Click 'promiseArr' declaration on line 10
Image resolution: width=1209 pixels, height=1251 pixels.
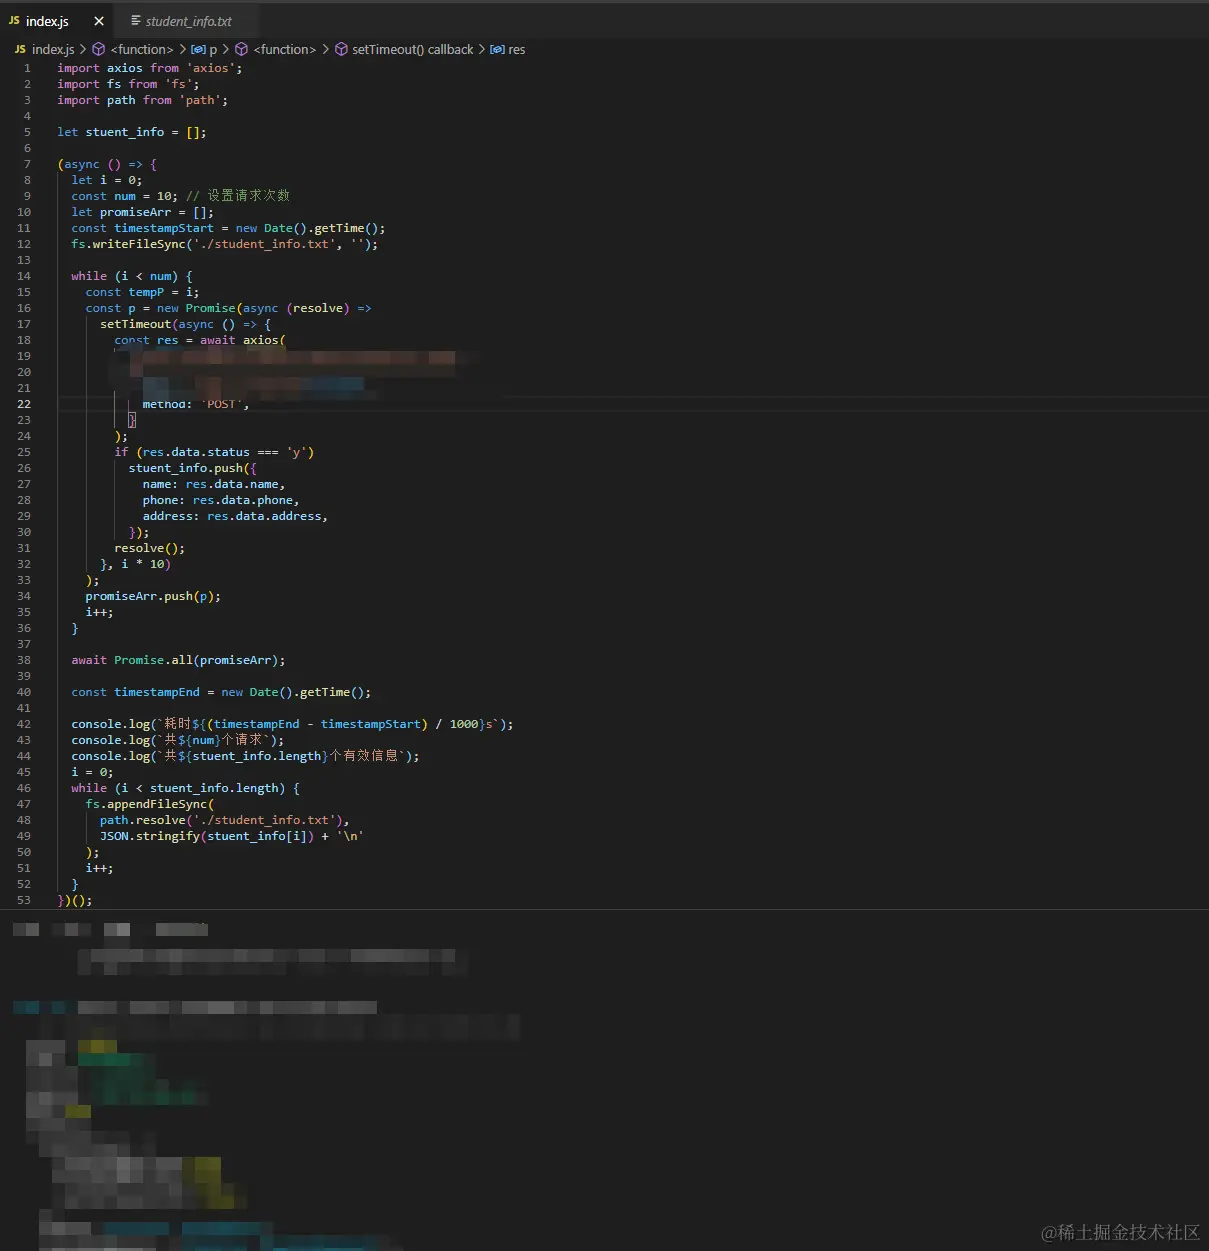pyautogui.click(x=135, y=212)
